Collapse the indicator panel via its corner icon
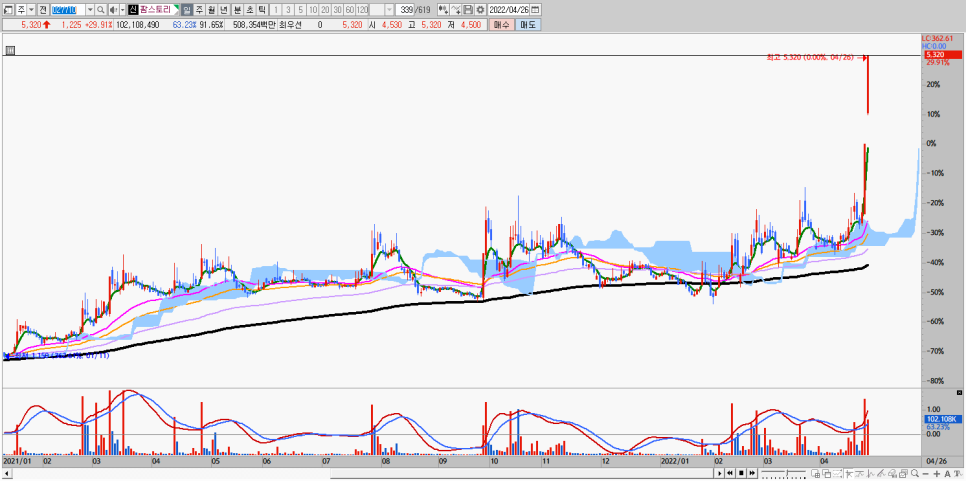The width and height of the screenshot is (966, 481). tap(959, 392)
